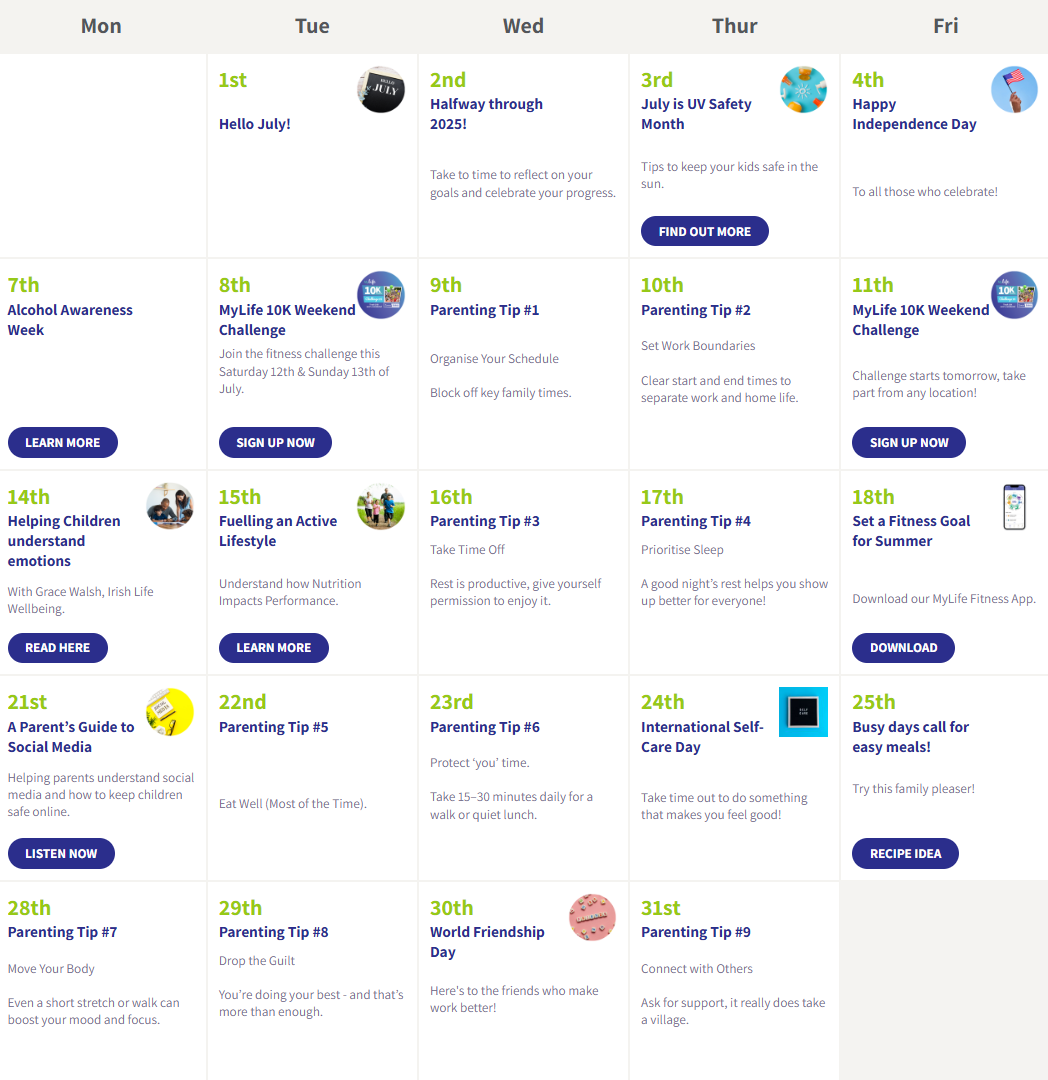Click the 10K Challenge badge on the 11th
The image size is (1048, 1080).
[1014, 295]
